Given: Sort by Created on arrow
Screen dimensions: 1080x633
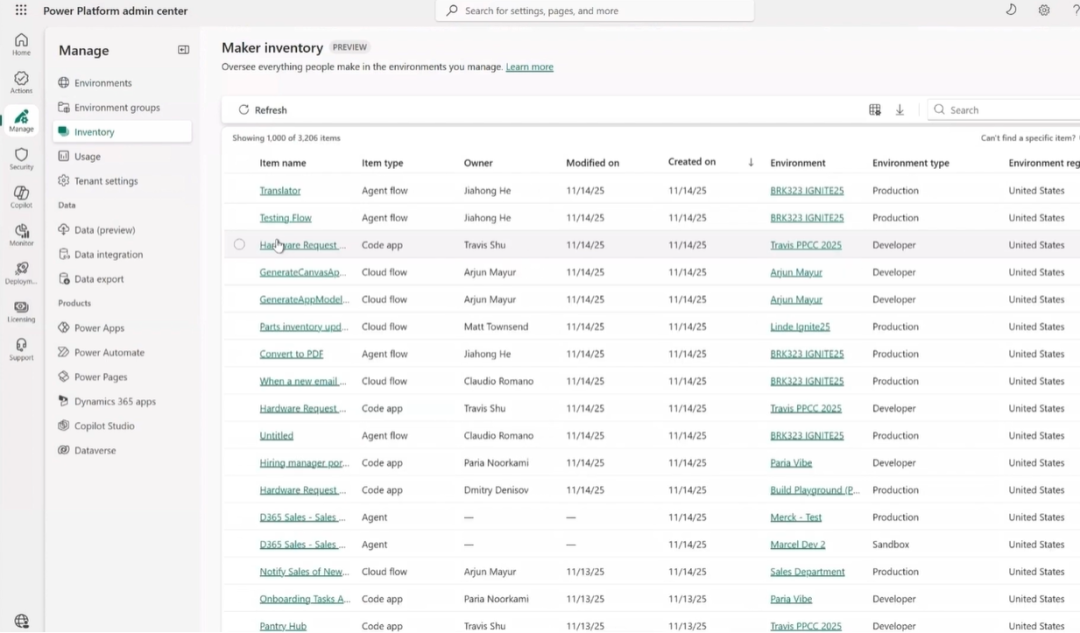Looking at the screenshot, I should point(751,163).
